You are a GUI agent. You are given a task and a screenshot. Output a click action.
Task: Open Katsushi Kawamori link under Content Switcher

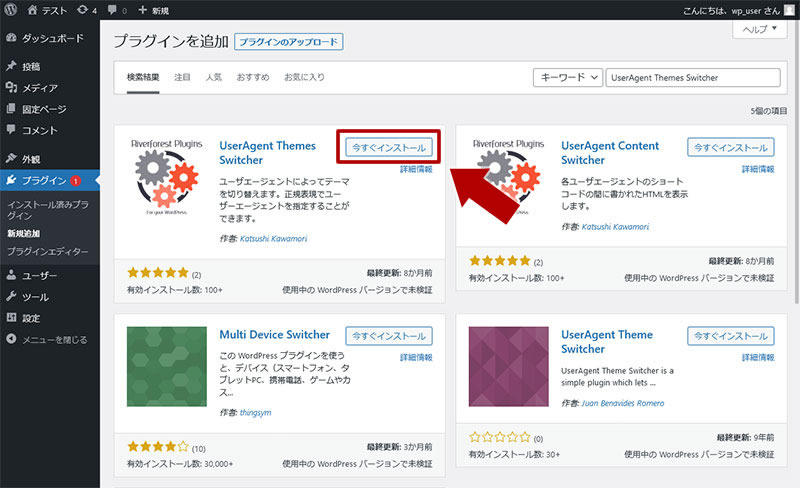coord(615,227)
